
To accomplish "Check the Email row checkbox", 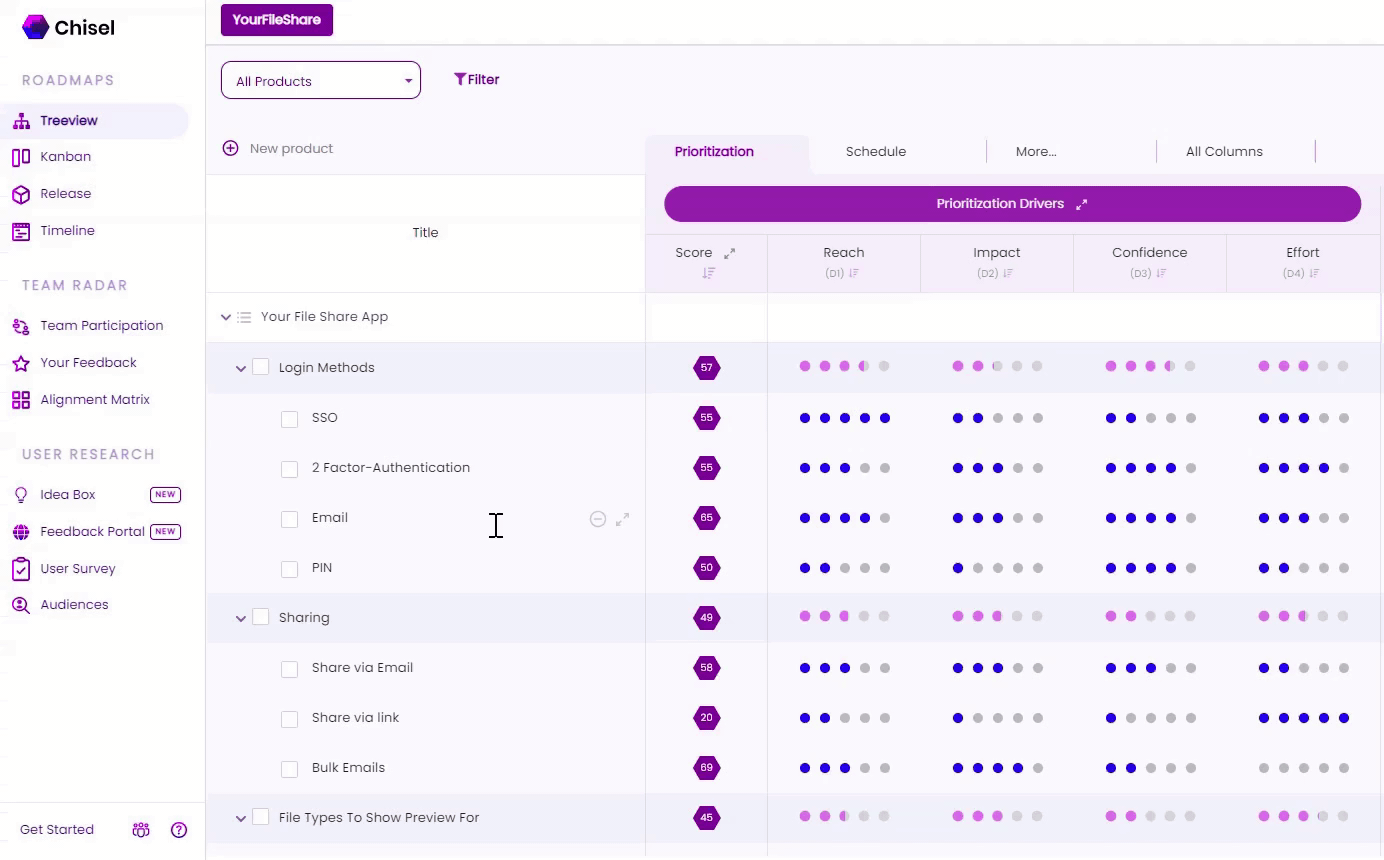I will point(290,519).
